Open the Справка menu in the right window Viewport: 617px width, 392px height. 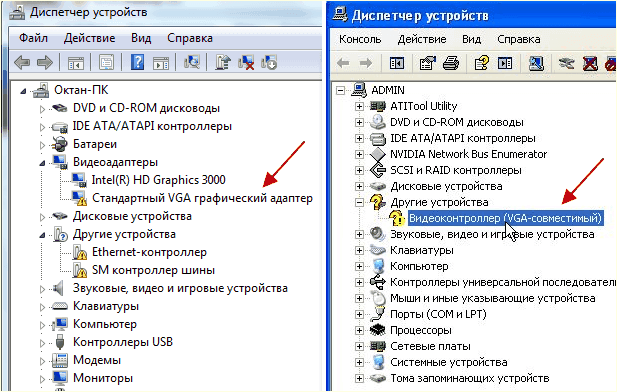519,39
